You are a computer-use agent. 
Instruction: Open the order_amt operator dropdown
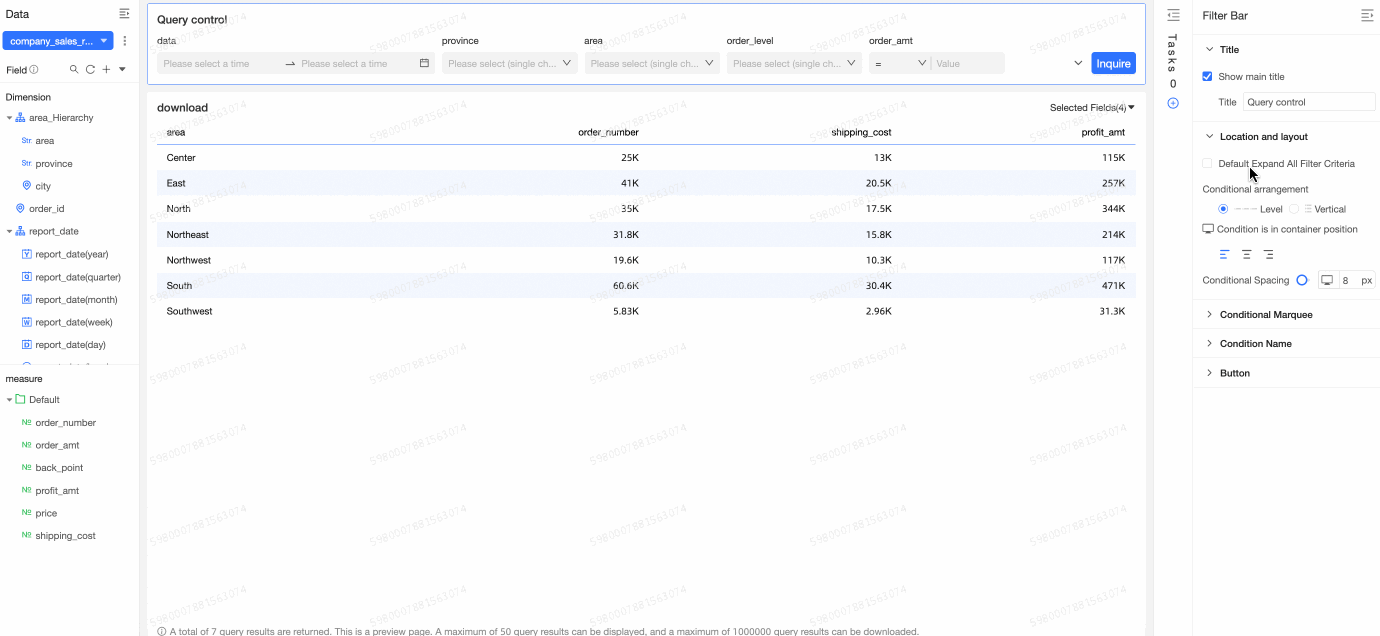click(x=899, y=63)
